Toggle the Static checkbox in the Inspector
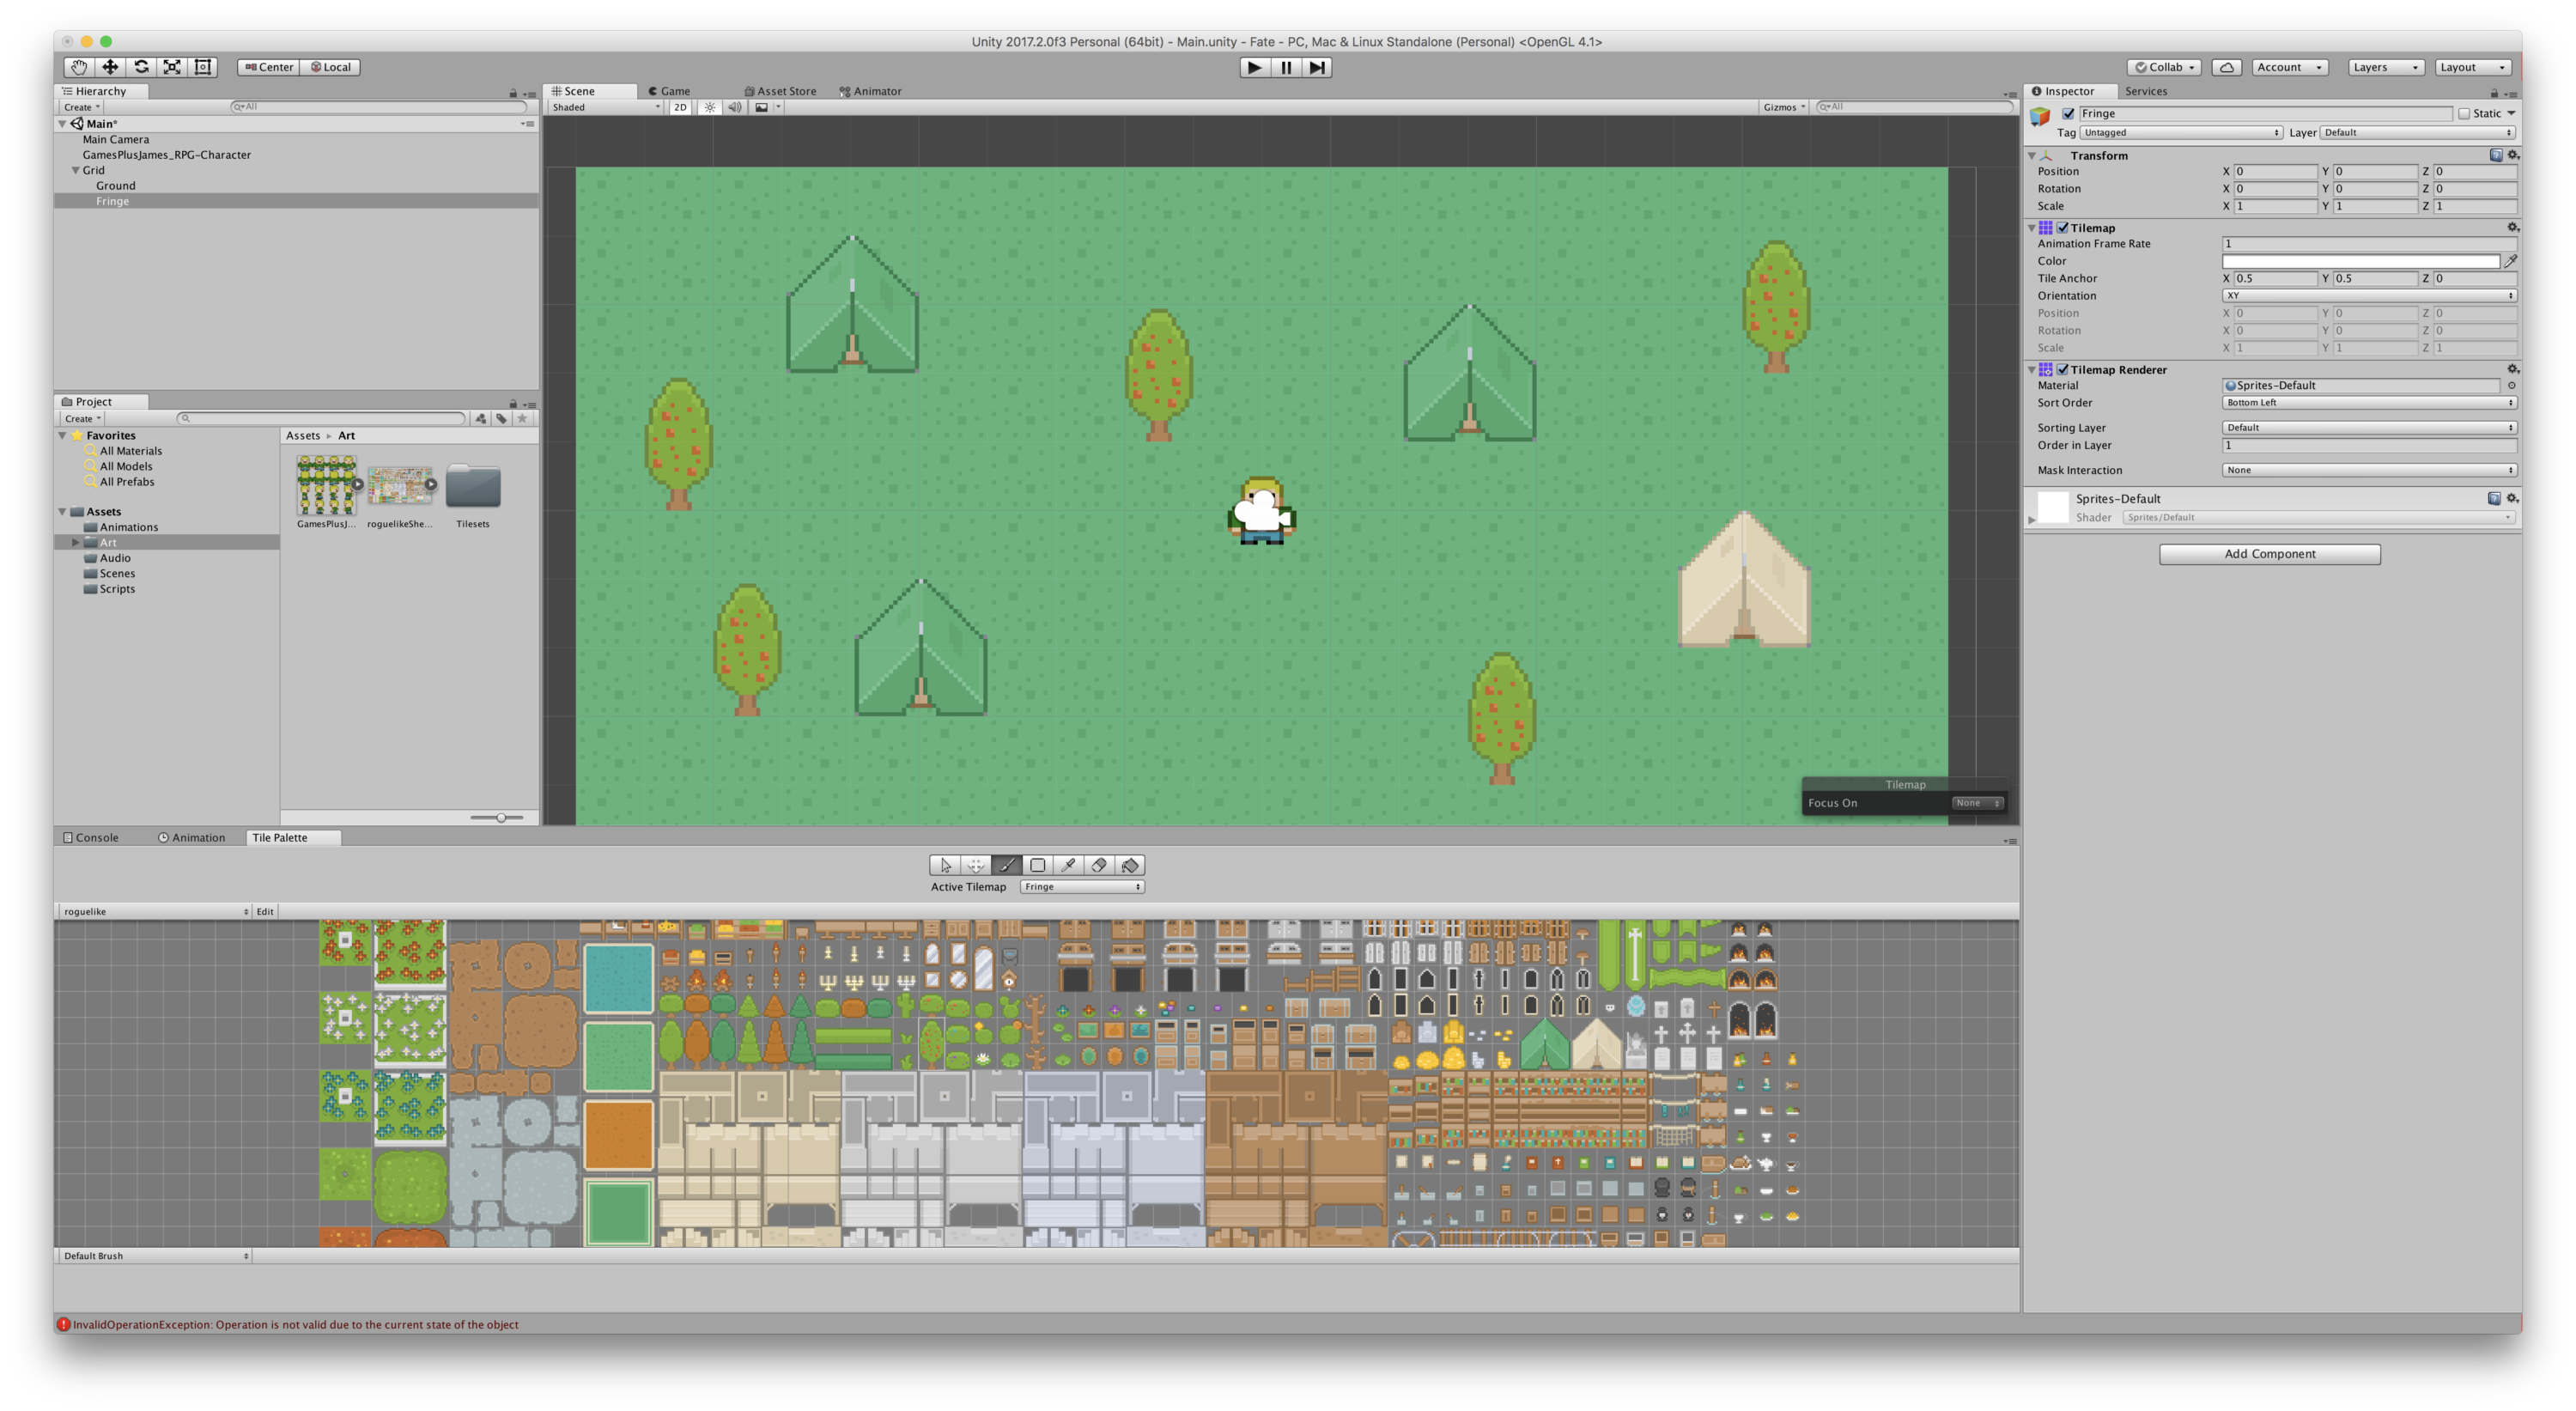The height and width of the screenshot is (1411, 2576). pyautogui.click(x=2465, y=113)
